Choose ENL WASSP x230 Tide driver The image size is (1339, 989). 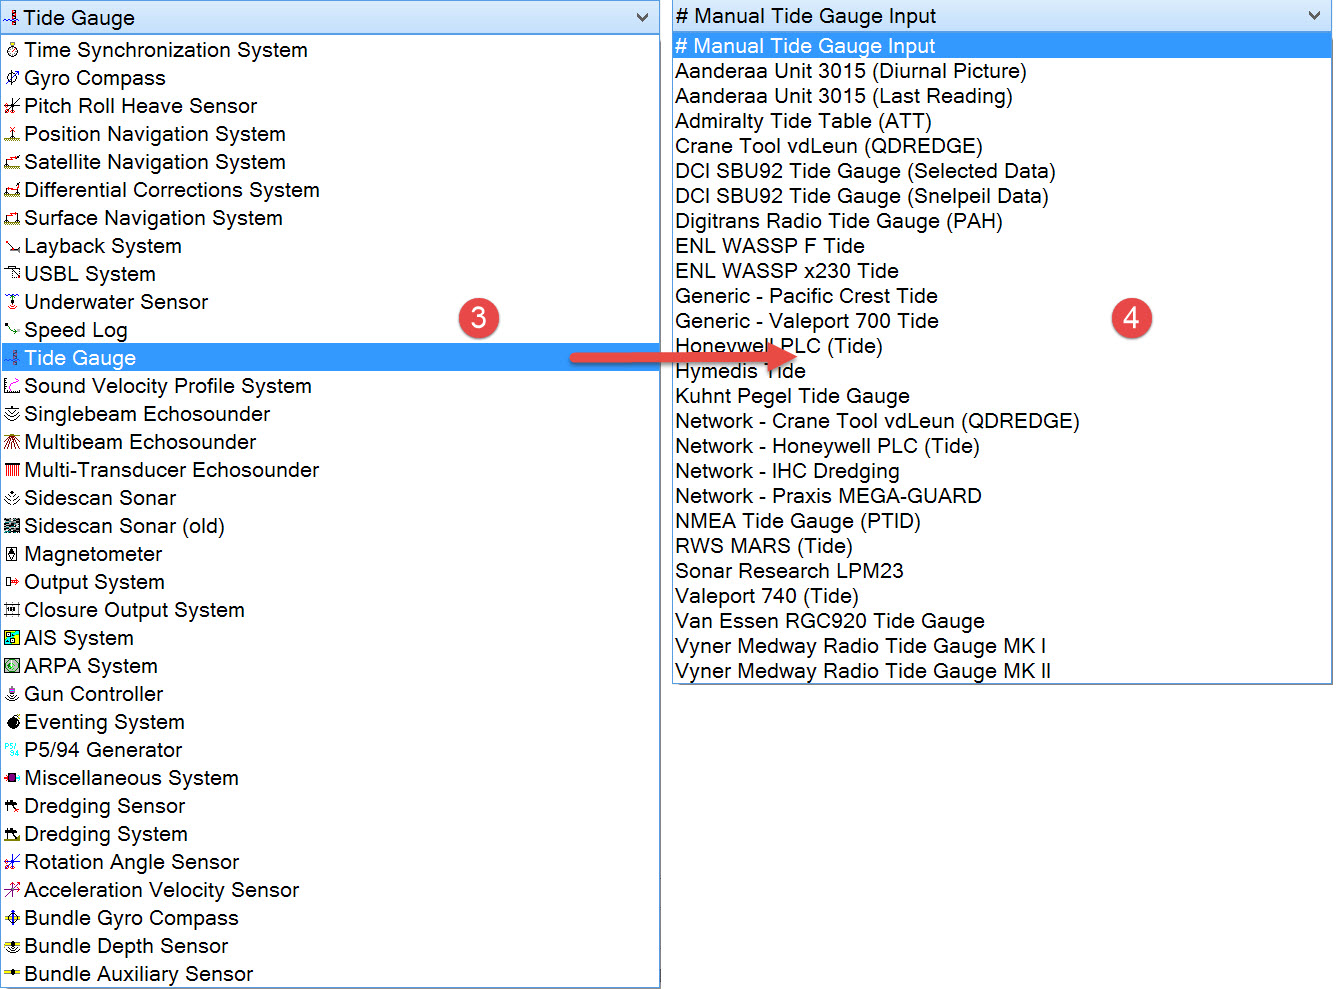point(1002,271)
